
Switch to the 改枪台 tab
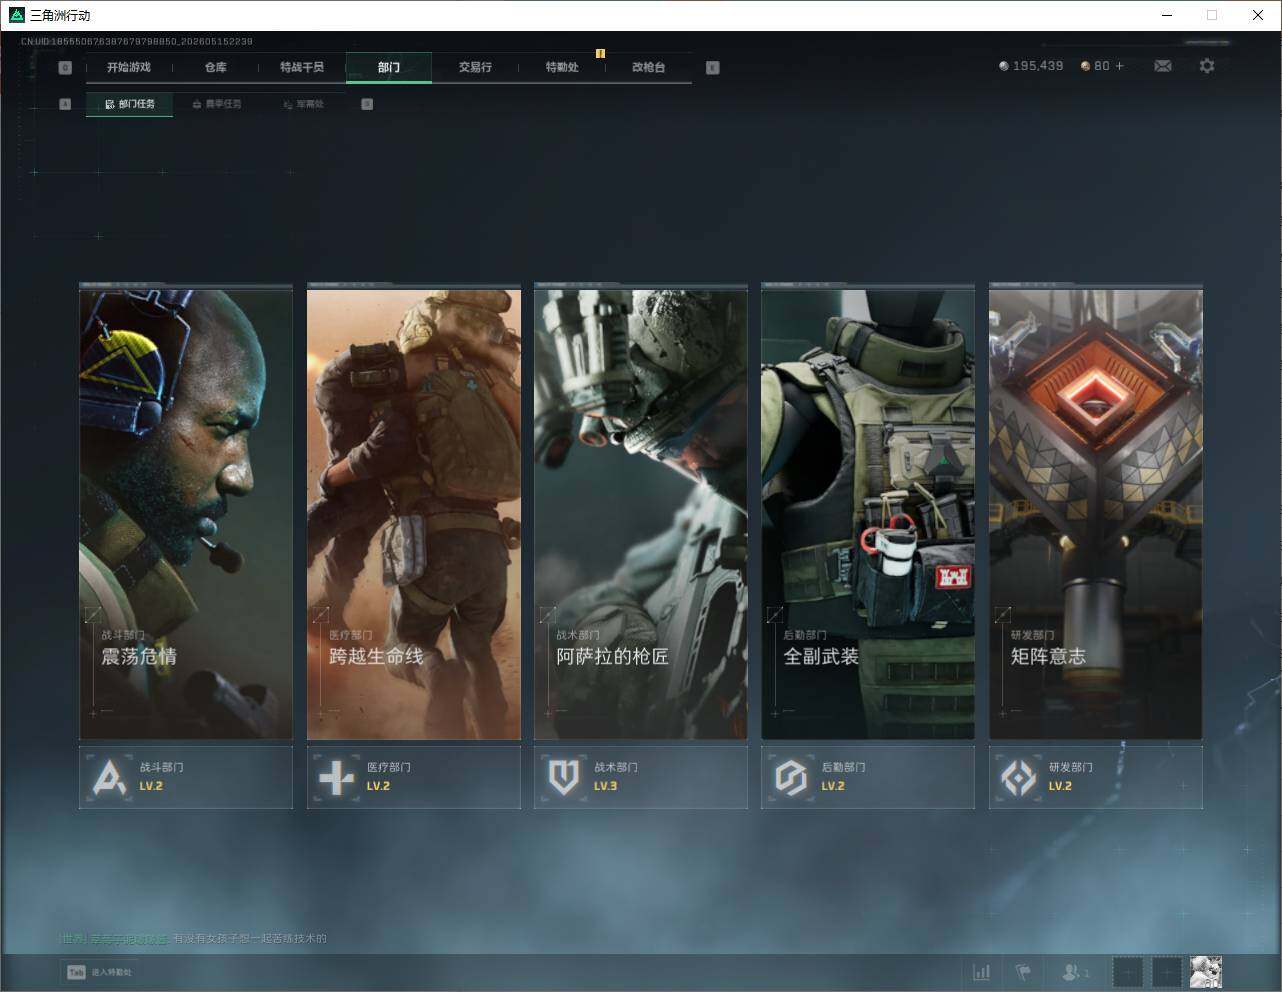pos(648,67)
